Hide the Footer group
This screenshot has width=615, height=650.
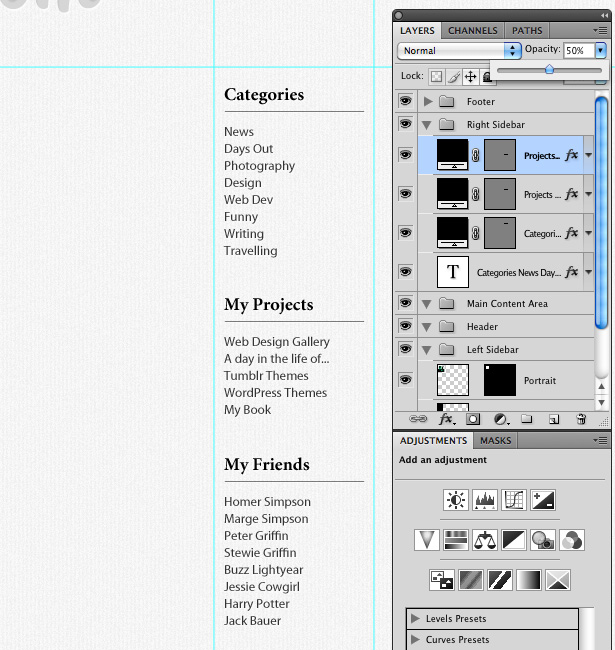(x=405, y=101)
